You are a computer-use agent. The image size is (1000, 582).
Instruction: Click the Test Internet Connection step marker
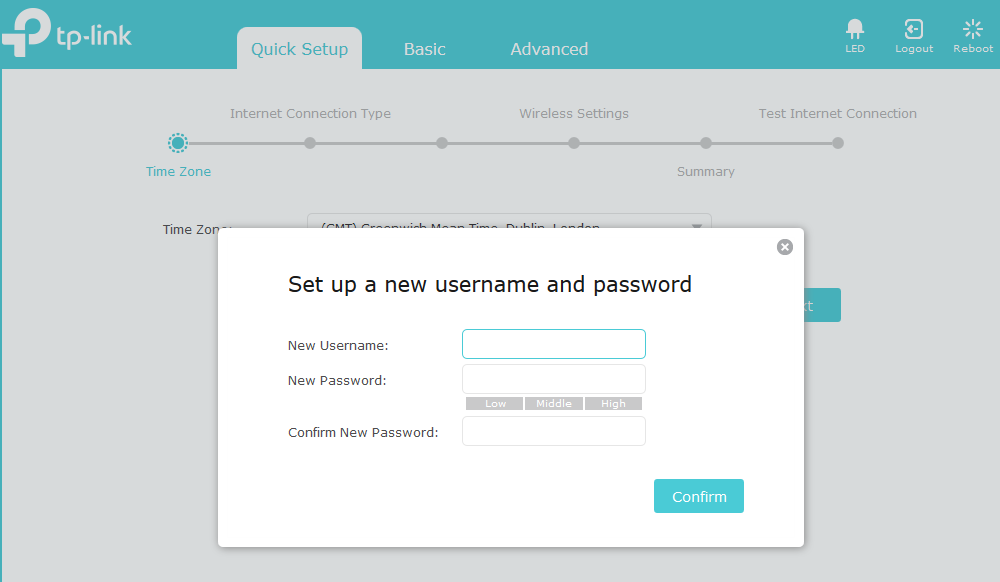click(837, 143)
